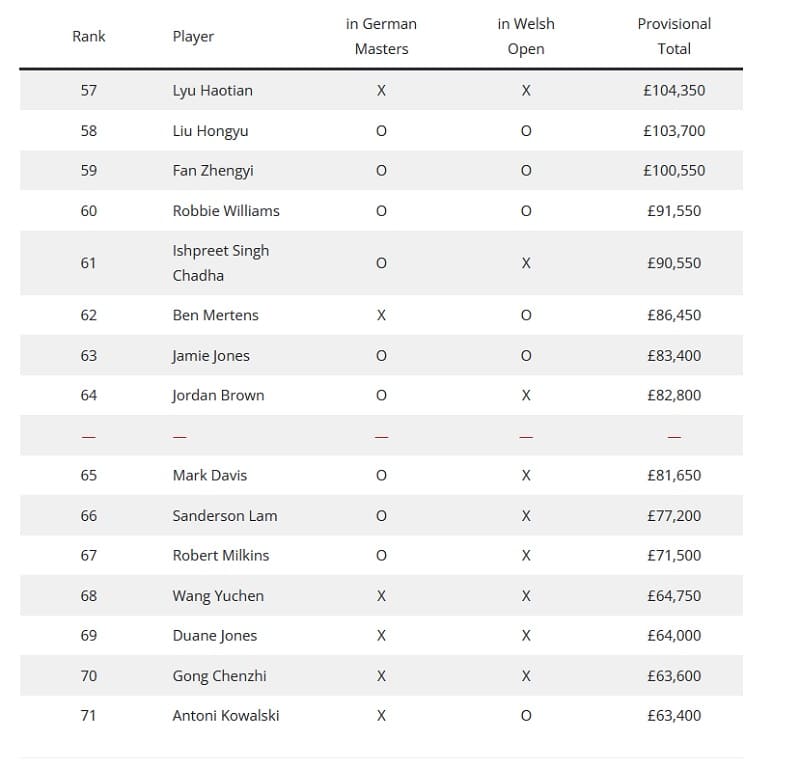Click the Rank column header
800x767 pixels.
[89, 36]
